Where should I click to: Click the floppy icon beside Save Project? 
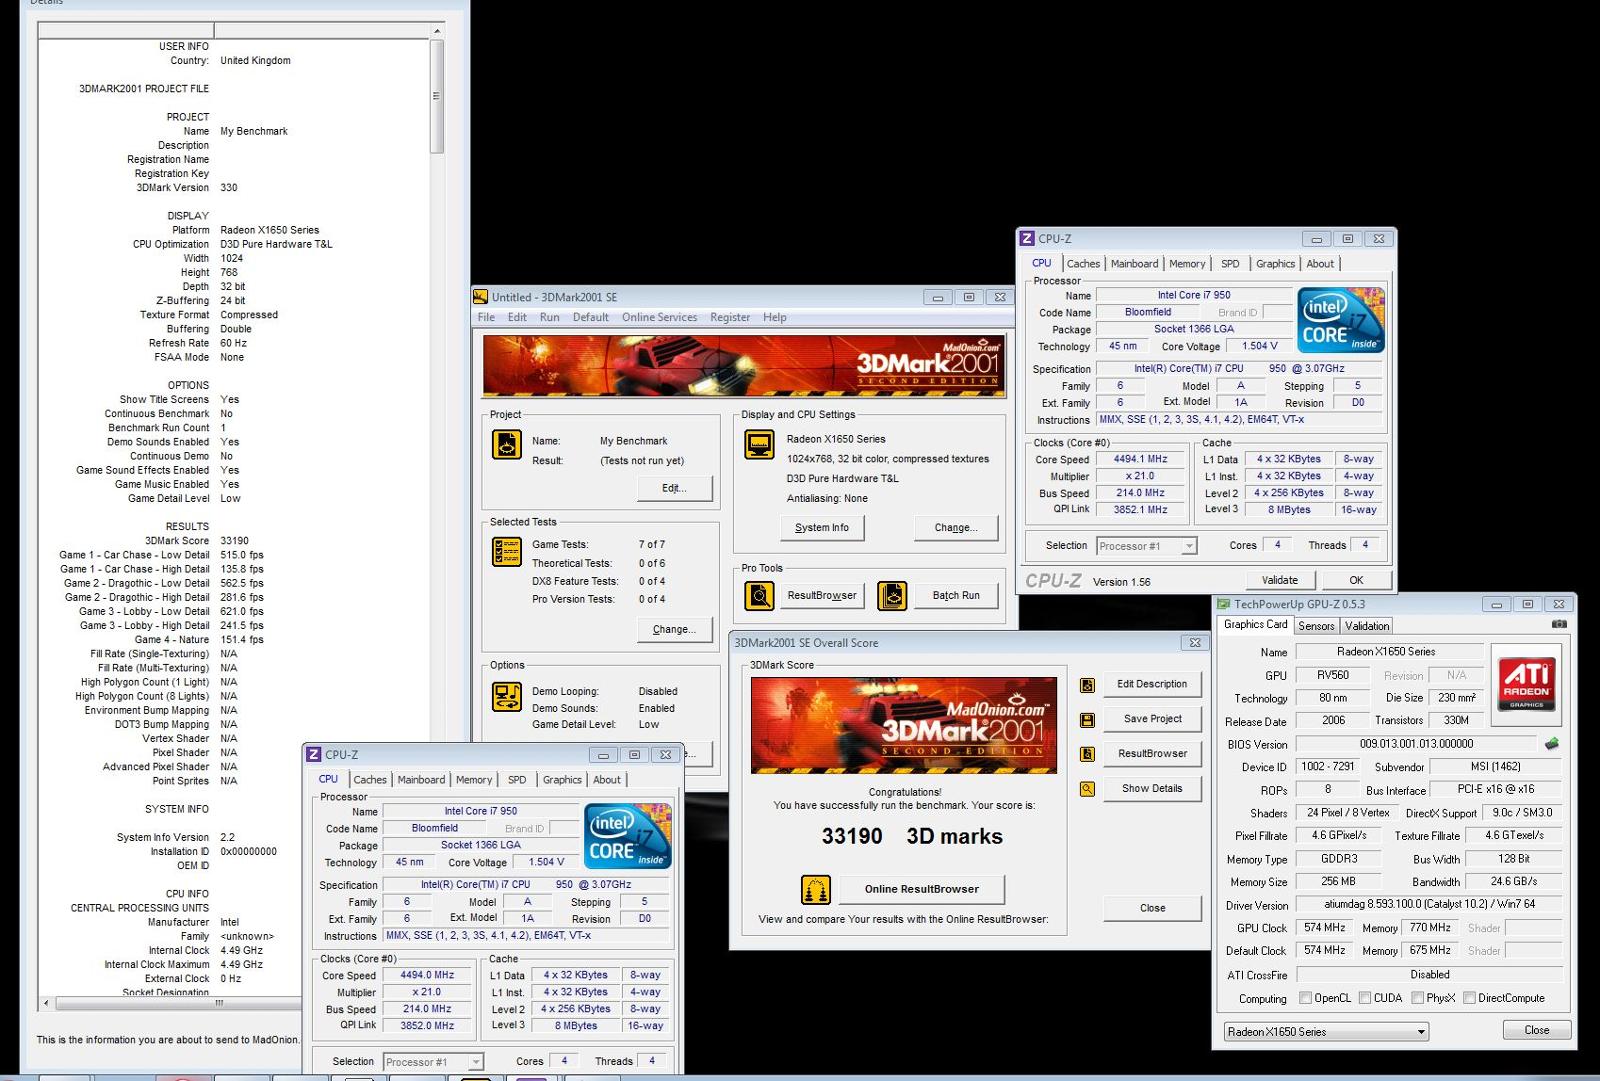click(x=1087, y=720)
